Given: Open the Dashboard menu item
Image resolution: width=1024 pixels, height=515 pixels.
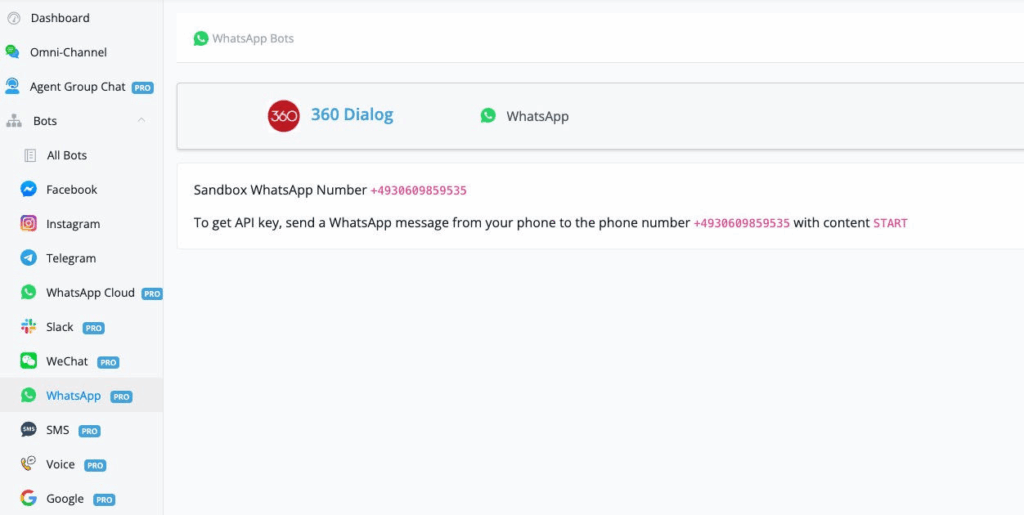Looking at the screenshot, I should pyautogui.click(x=59, y=18).
